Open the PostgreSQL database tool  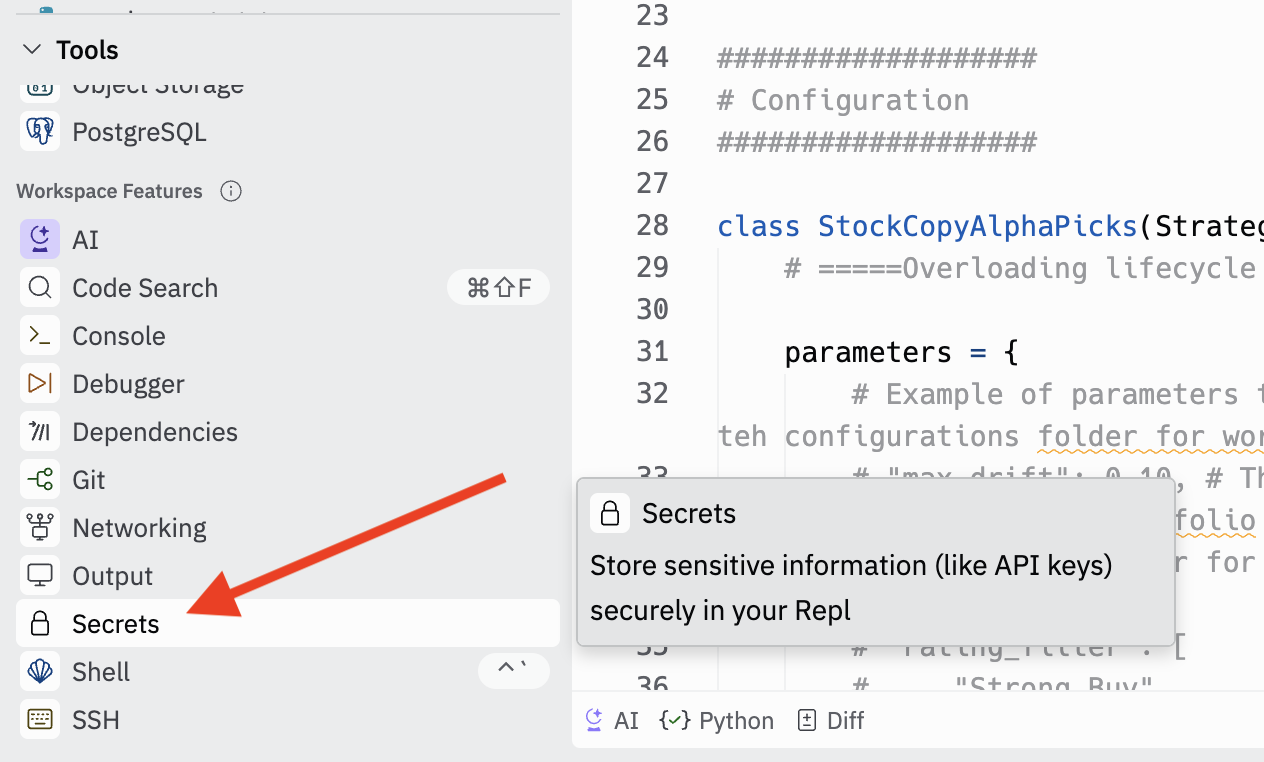pyautogui.click(x=138, y=132)
